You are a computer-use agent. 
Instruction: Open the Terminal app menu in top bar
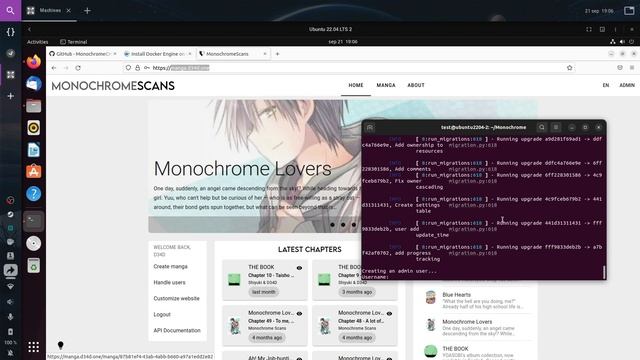coord(73,42)
